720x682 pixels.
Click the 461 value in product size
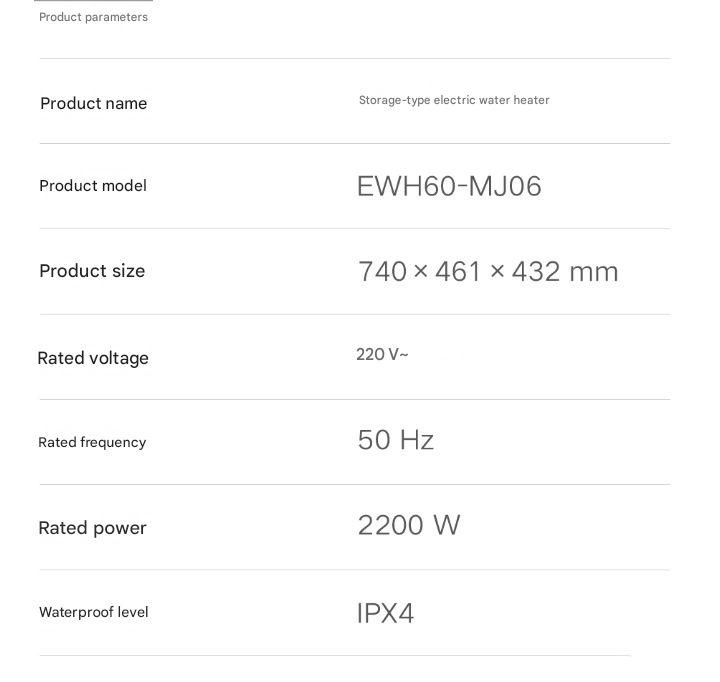pyautogui.click(x=458, y=272)
